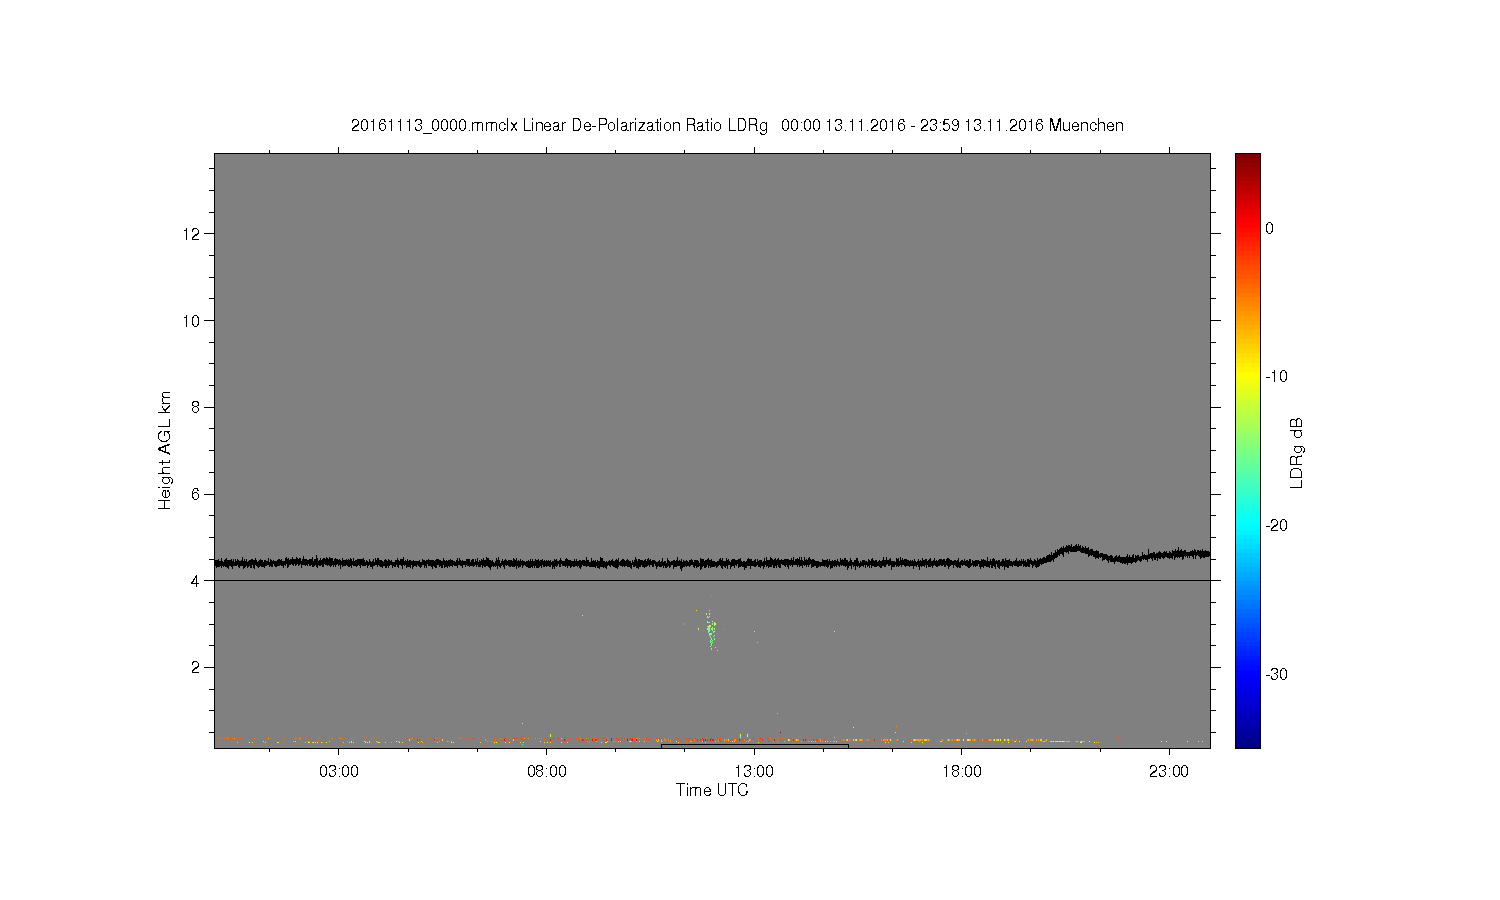Click the 'LDRg dB' colorbar label
The height and width of the screenshot is (900, 1500).
tap(1296, 452)
